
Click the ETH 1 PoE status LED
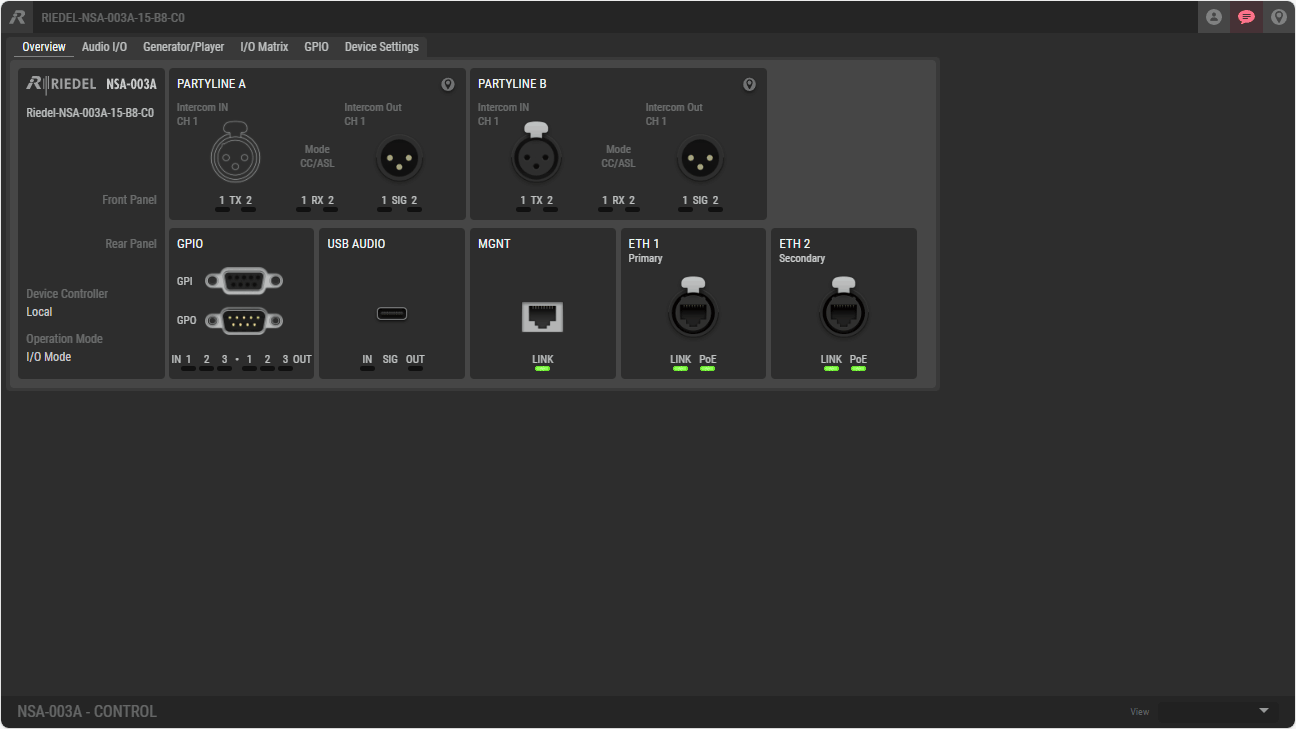click(x=707, y=369)
